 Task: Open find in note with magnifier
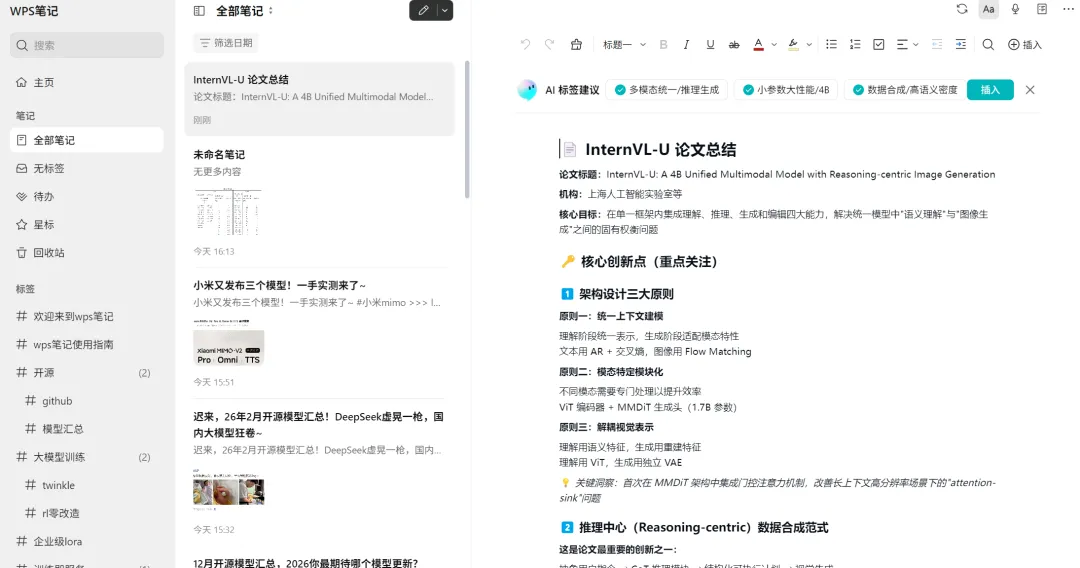(988, 45)
